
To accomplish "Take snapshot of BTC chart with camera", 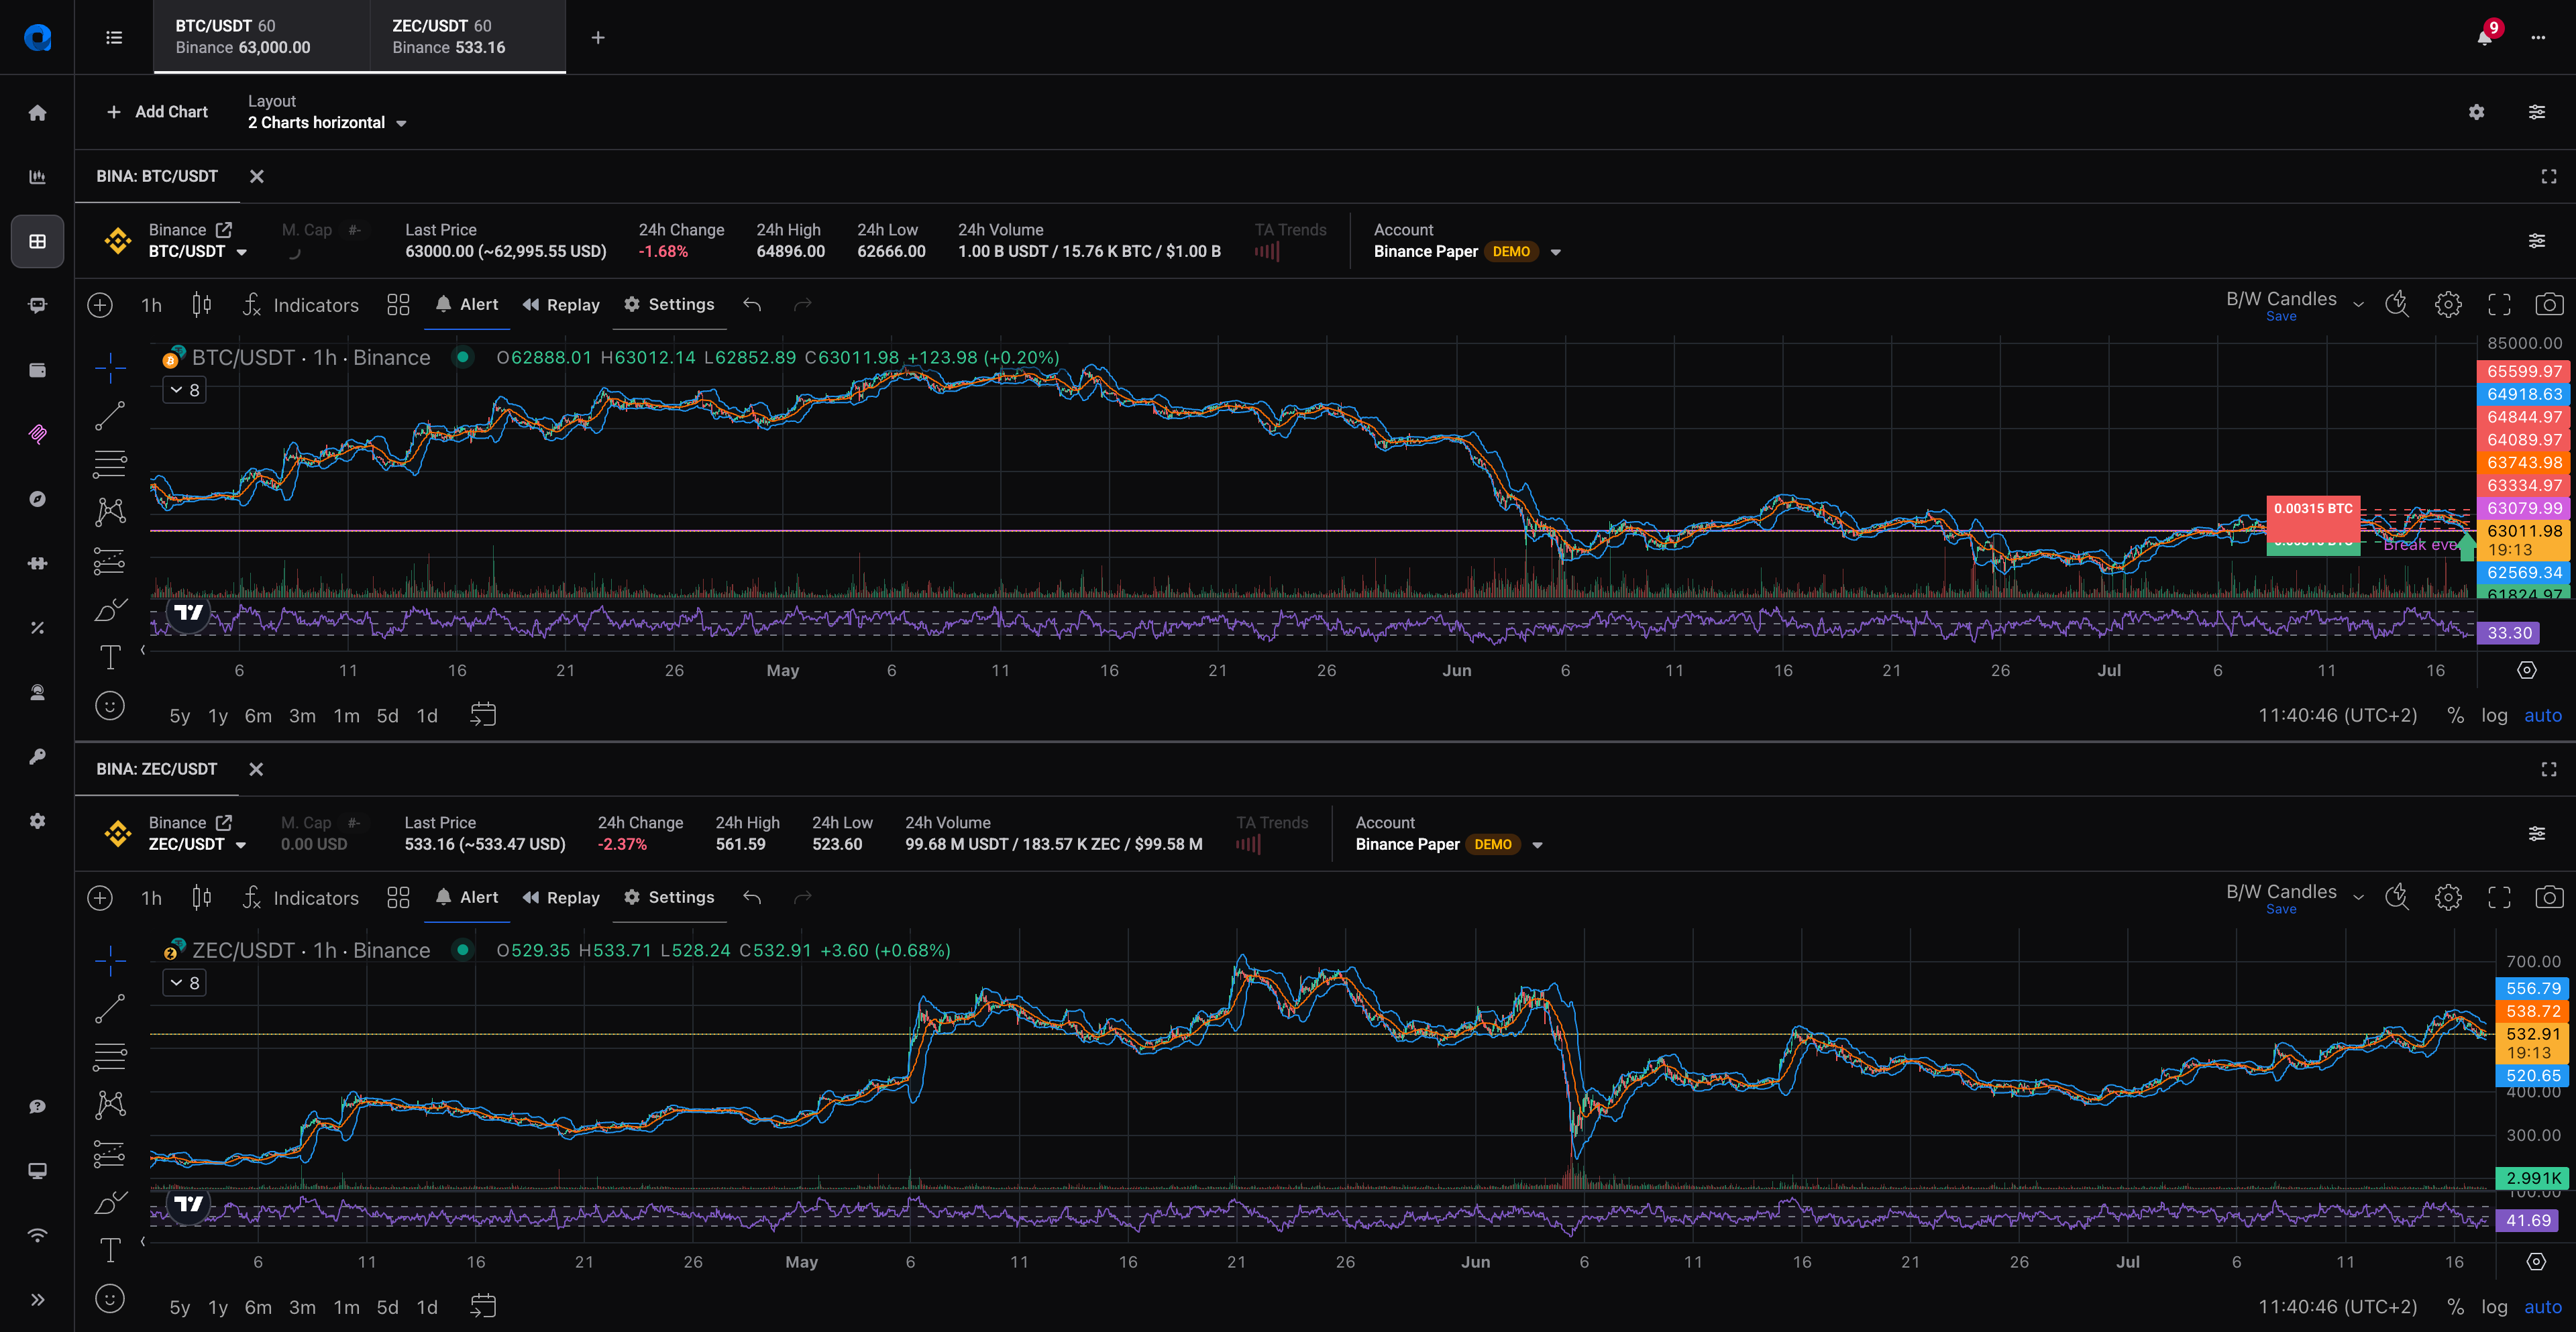I will (x=2549, y=305).
